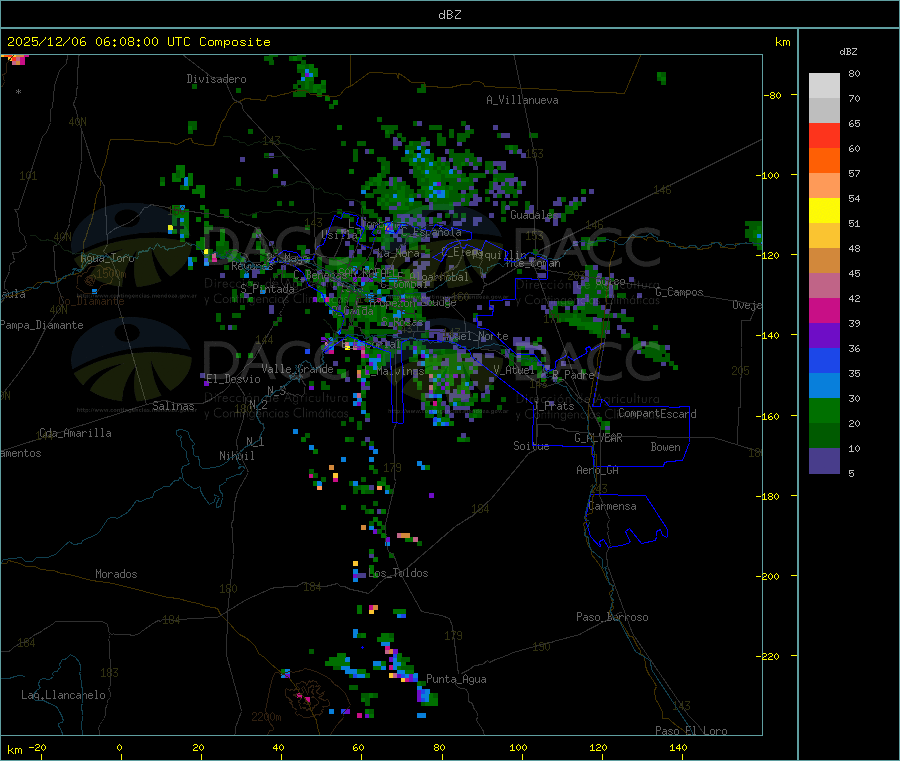Image resolution: width=900 pixels, height=761 pixels.
Task: Click the -20 km horizontal axis tick
Action: [x=38, y=747]
